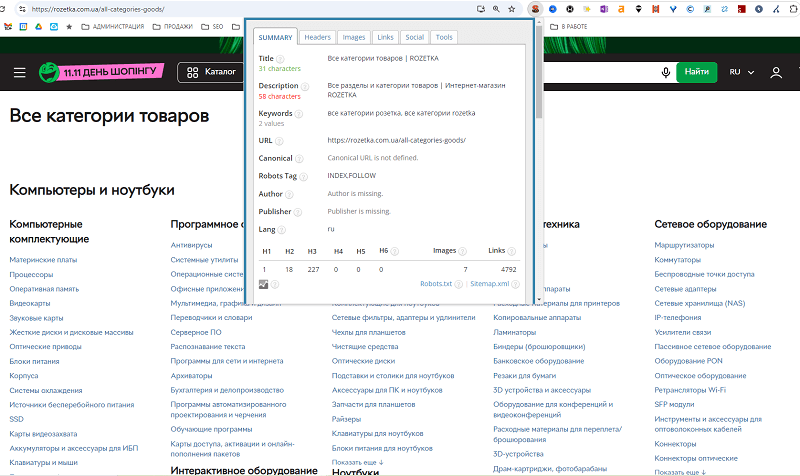Screen dimensions: 800x476
Task: Click the links count value 4792
Action: pos(508,269)
